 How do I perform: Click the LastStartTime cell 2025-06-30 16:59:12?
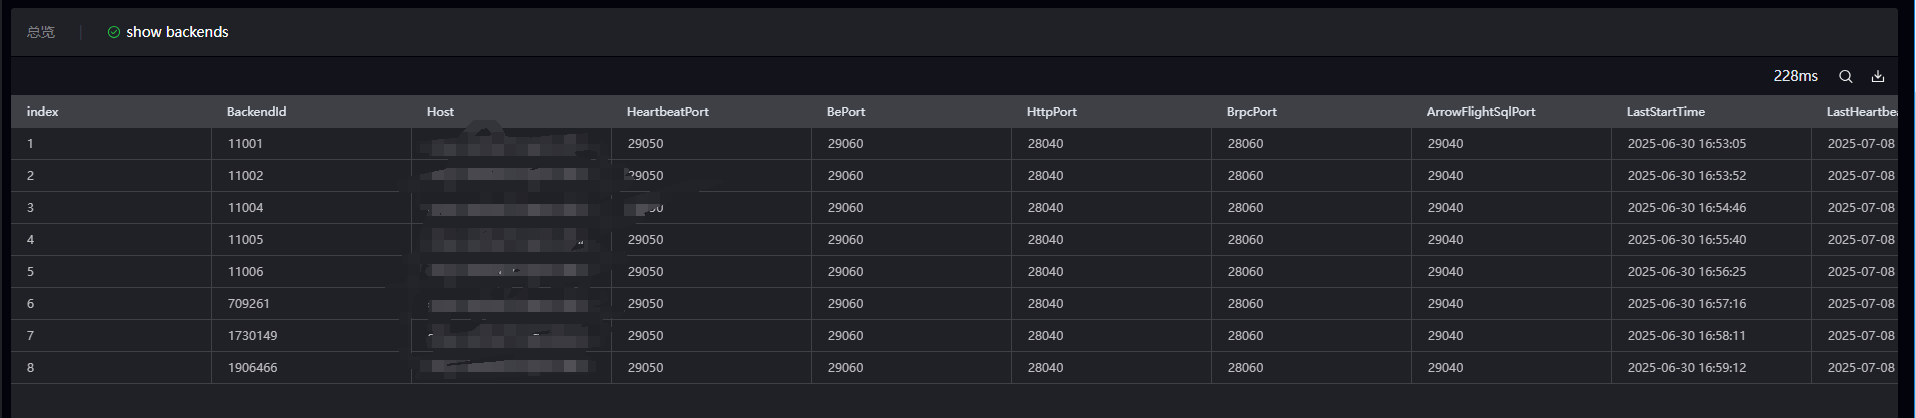(1686, 368)
